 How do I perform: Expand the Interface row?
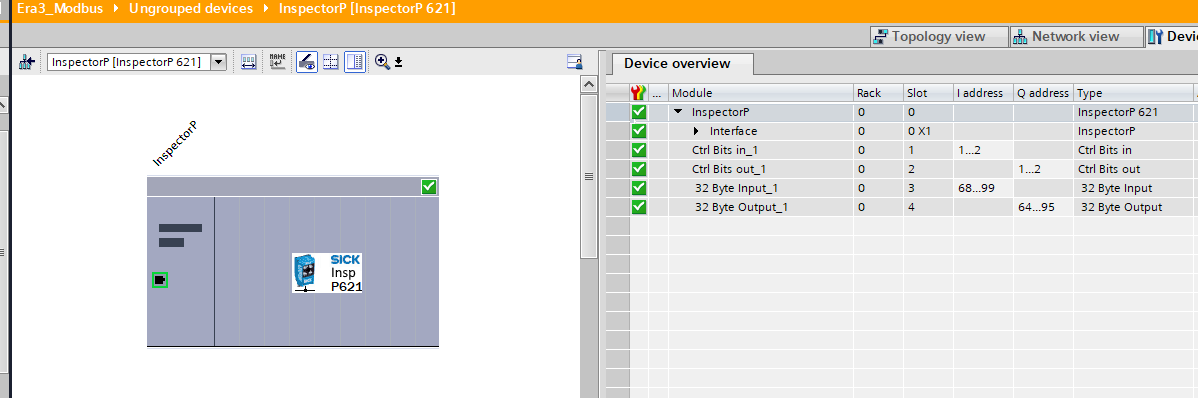[x=696, y=131]
